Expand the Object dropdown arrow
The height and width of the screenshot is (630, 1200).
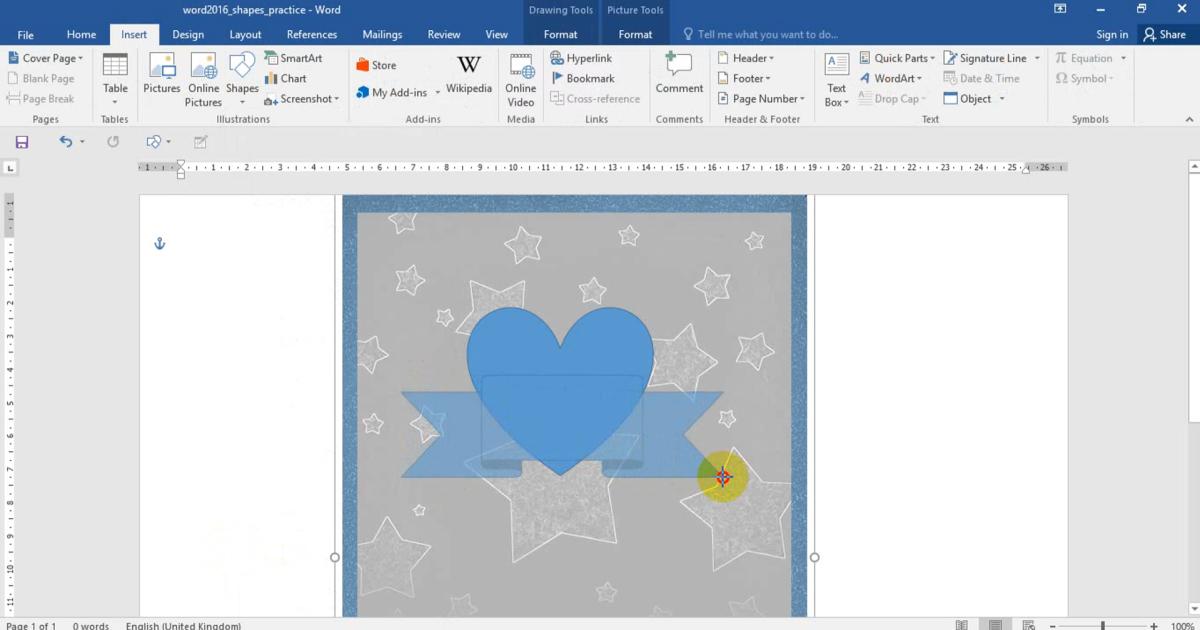tap(1001, 99)
